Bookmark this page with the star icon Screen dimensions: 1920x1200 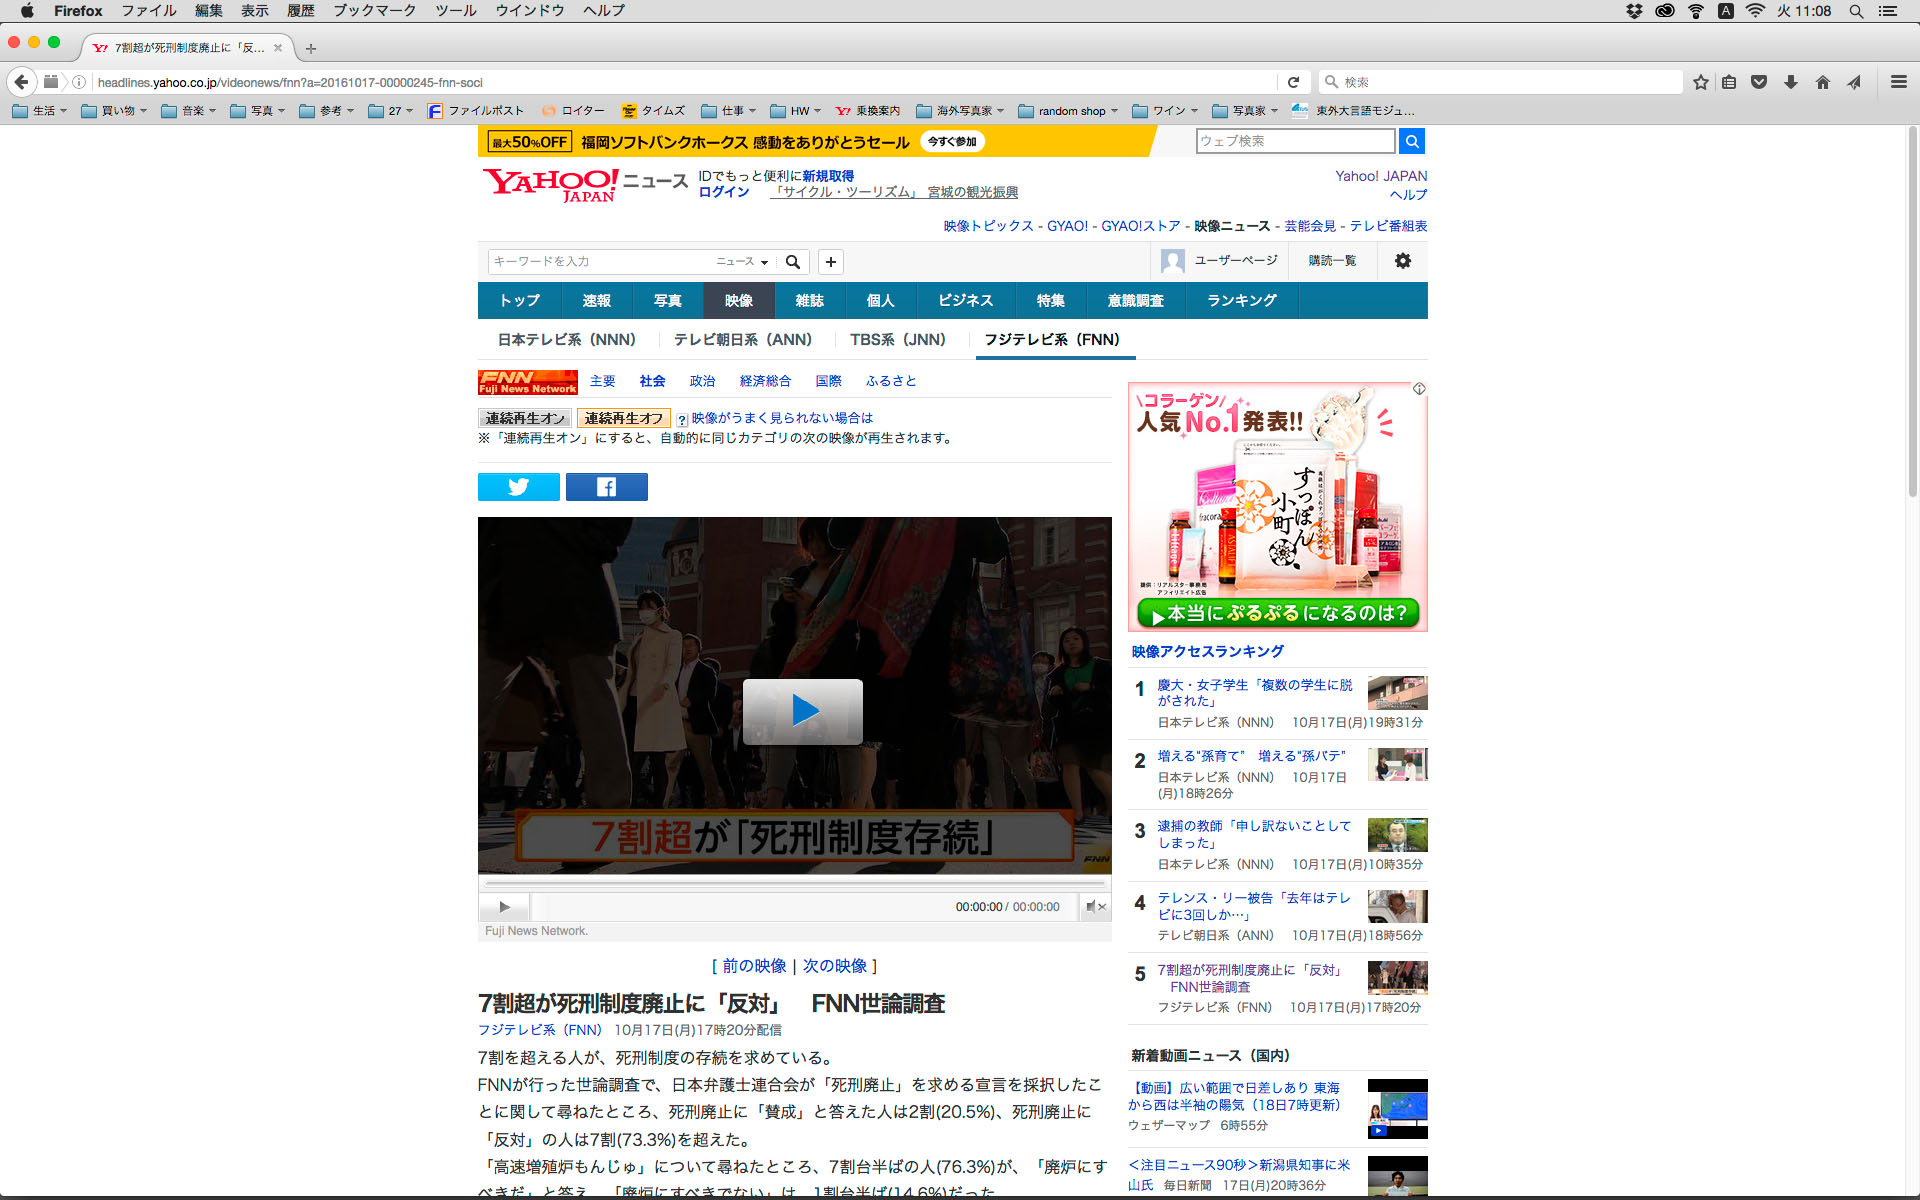[x=1700, y=82]
